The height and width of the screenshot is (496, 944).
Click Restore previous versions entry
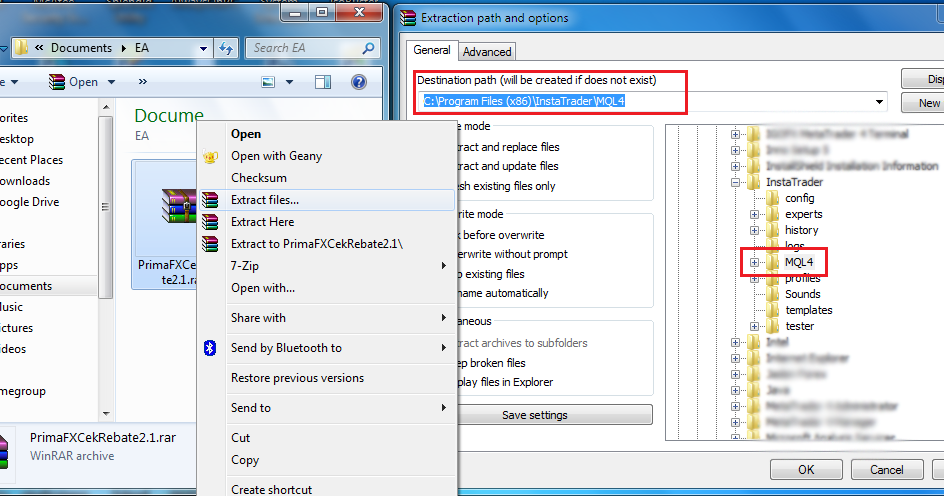(x=327, y=378)
